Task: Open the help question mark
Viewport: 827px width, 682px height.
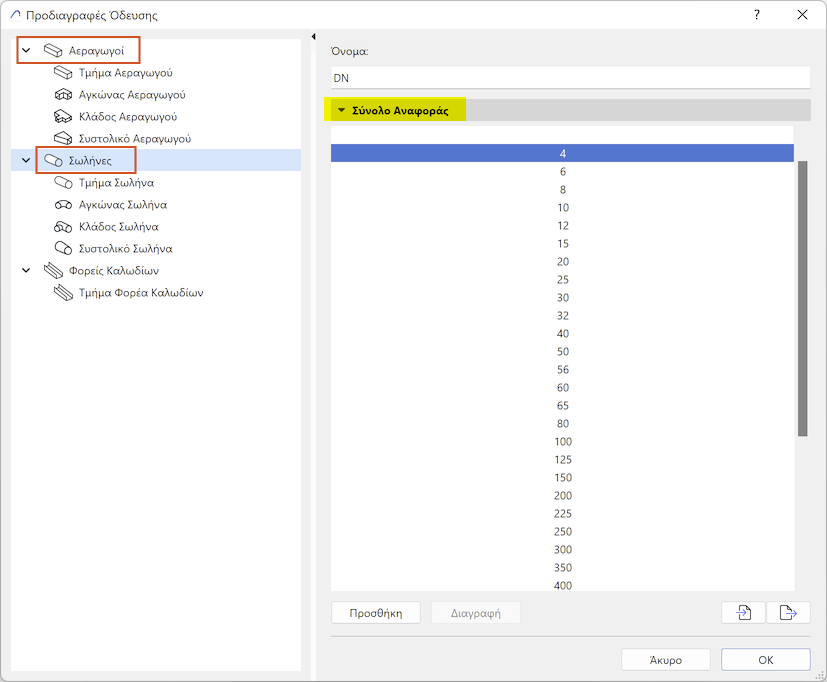Action: [757, 15]
